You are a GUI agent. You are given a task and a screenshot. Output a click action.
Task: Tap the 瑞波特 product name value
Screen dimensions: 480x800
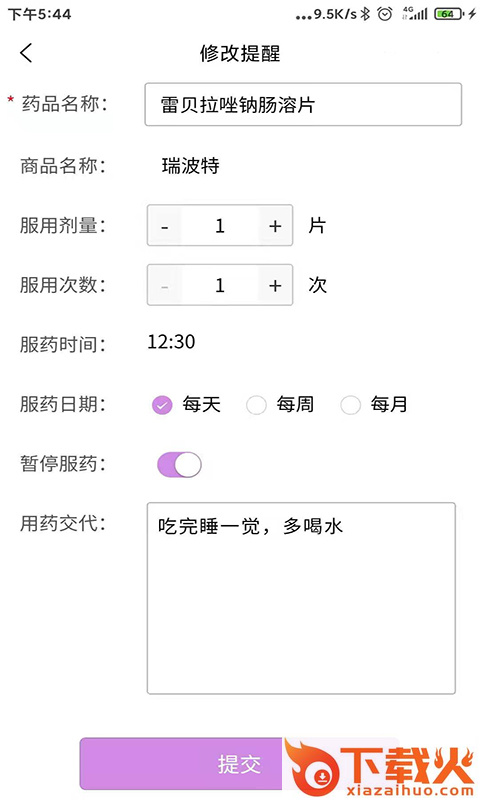pyautogui.click(x=190, y=166)
